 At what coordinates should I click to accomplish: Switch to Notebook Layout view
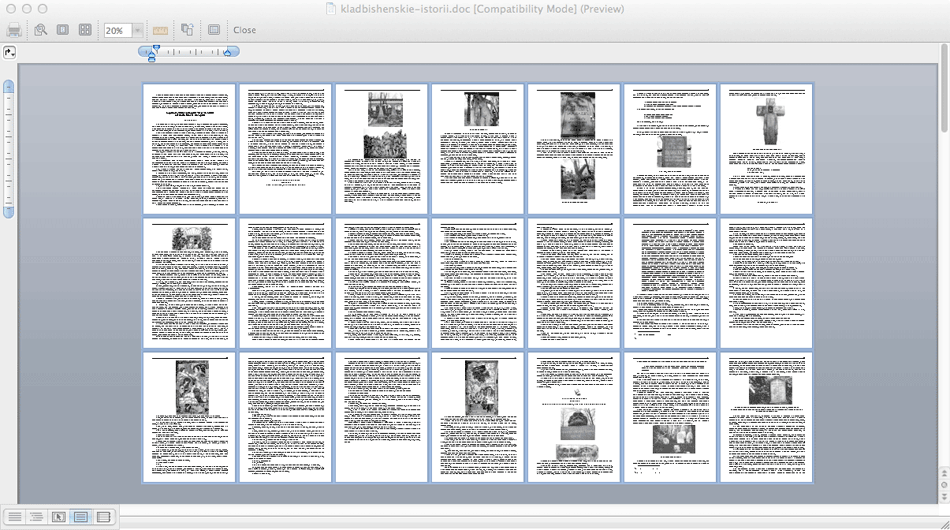103,517
